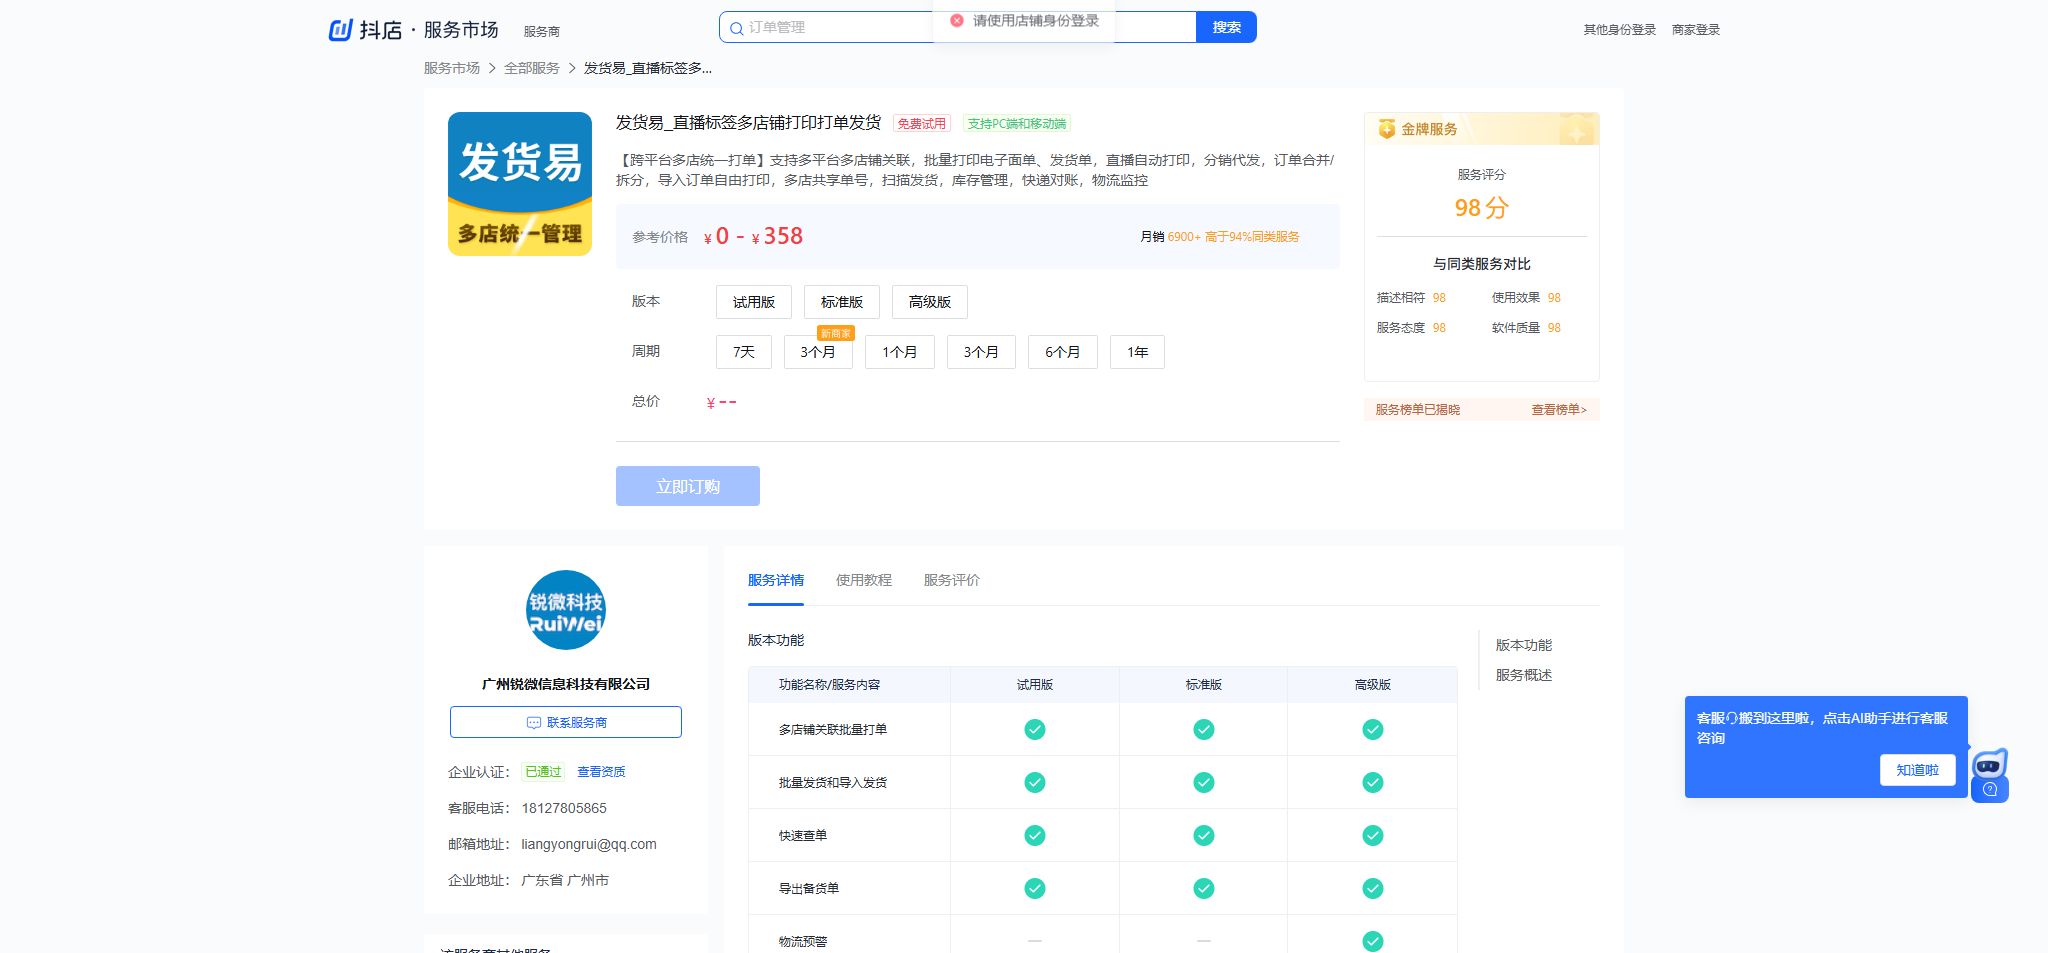Viewport: 2048px width, 953px height.
Task: Open the AI assistant robot icon
Action: [1990, 765]
